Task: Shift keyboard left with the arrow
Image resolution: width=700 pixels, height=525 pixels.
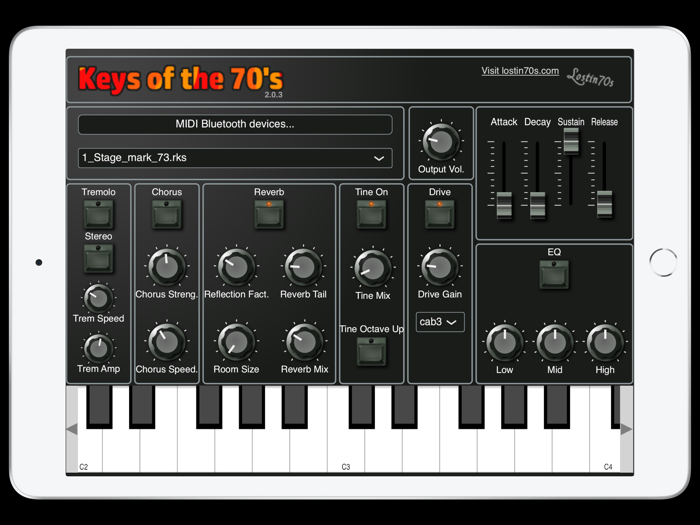Action: click(x=72, y=429)
